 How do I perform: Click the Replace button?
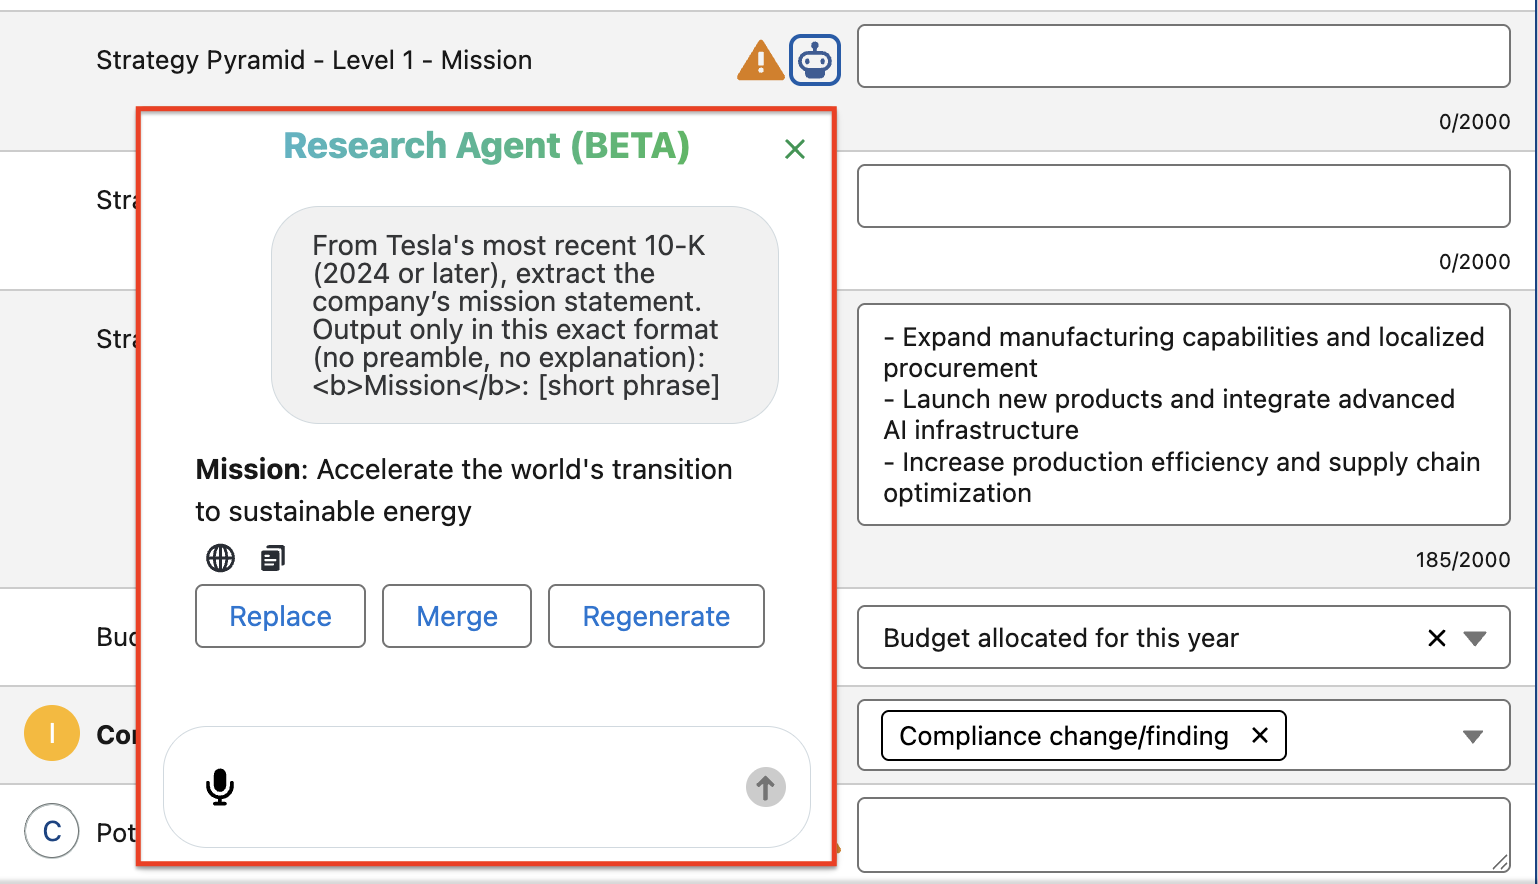[281, 616]
